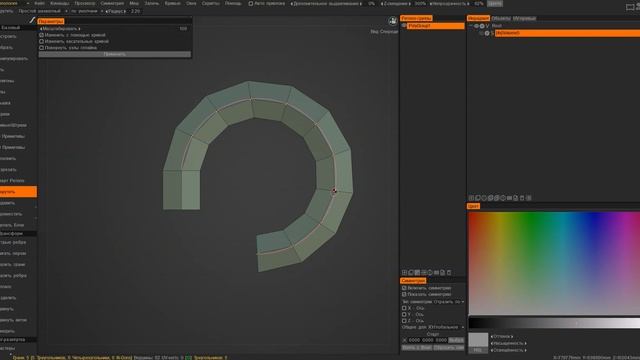Select the Параметры panel tab
640x360 pixels.
[51, 21]
